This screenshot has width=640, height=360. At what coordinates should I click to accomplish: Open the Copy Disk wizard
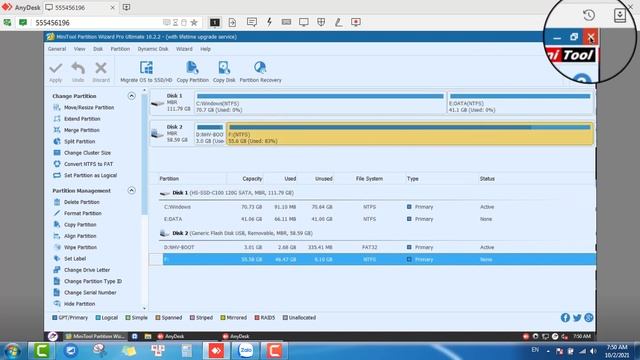[224, 72]
